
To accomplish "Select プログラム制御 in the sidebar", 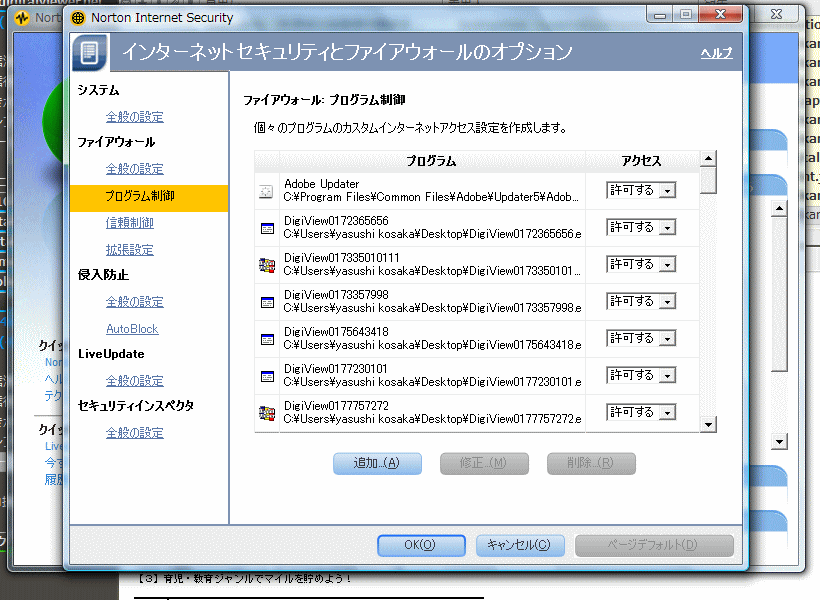I will coord(149,198).
